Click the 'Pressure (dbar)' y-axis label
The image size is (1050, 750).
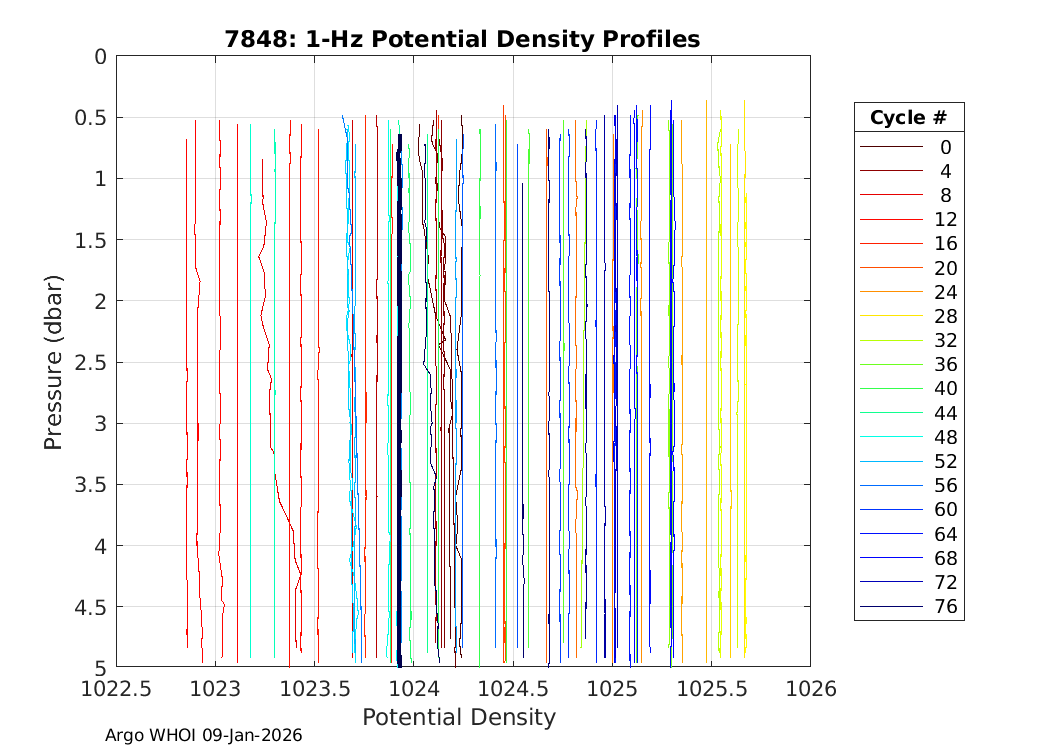tap(54, 361)
